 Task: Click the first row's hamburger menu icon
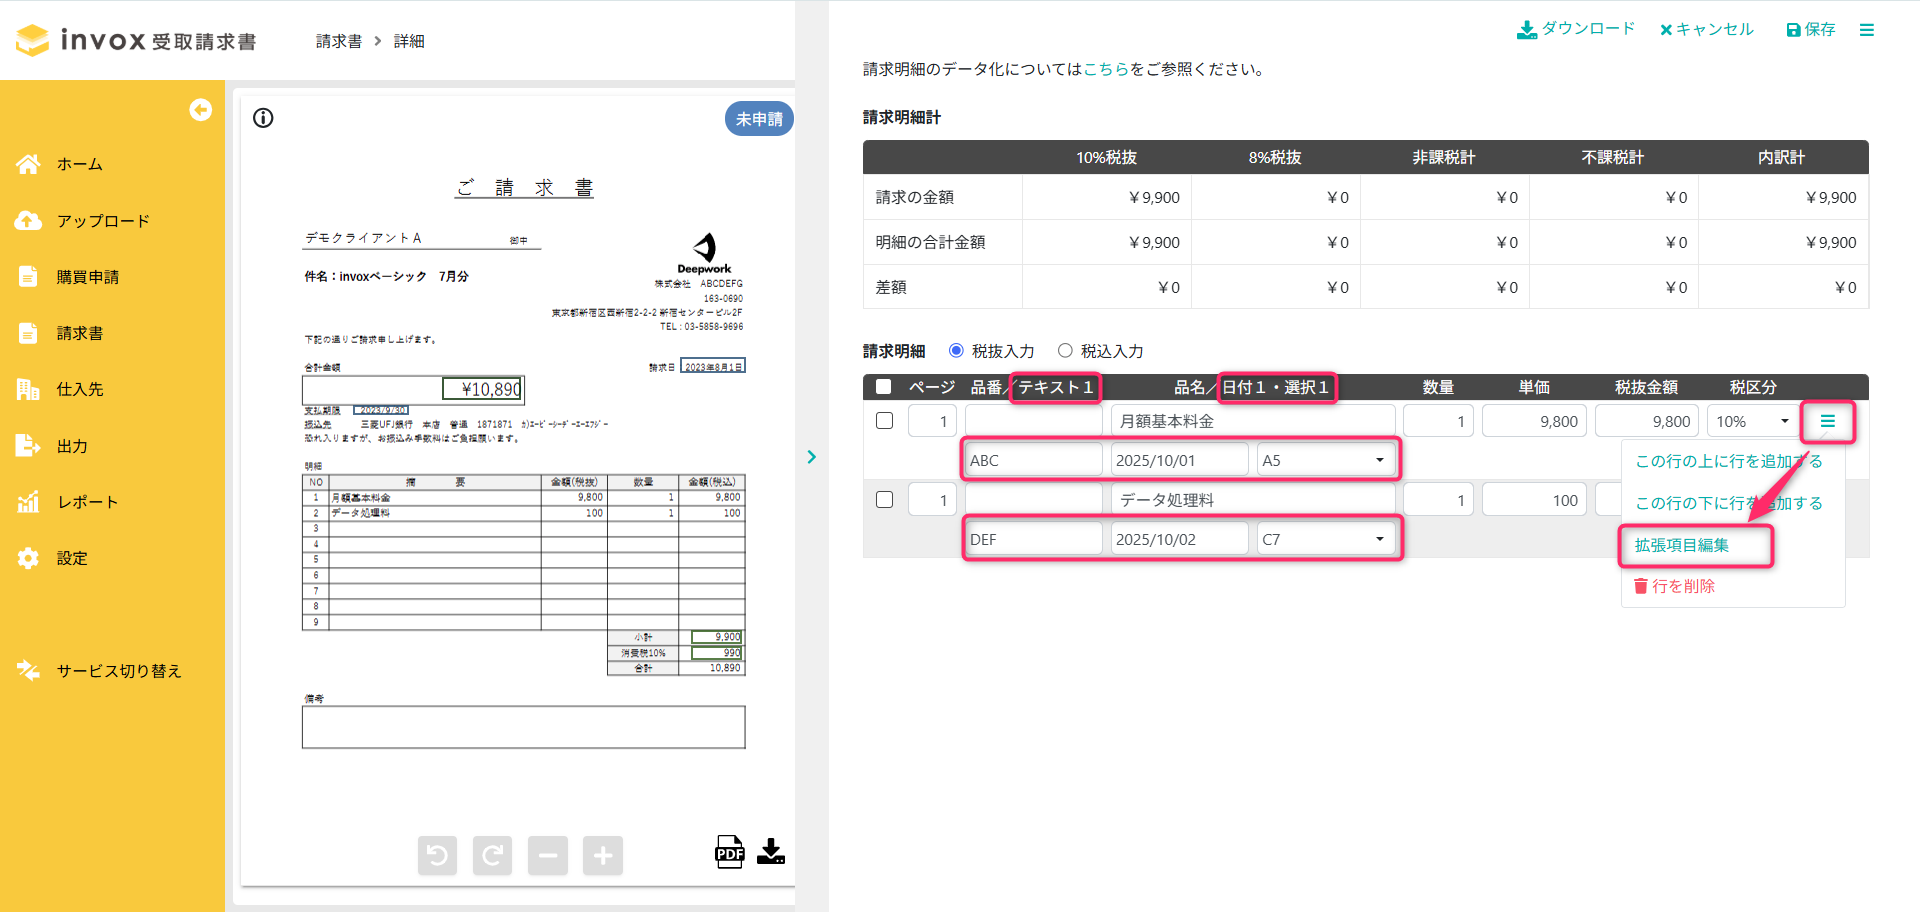click(x=1827, y=421)
